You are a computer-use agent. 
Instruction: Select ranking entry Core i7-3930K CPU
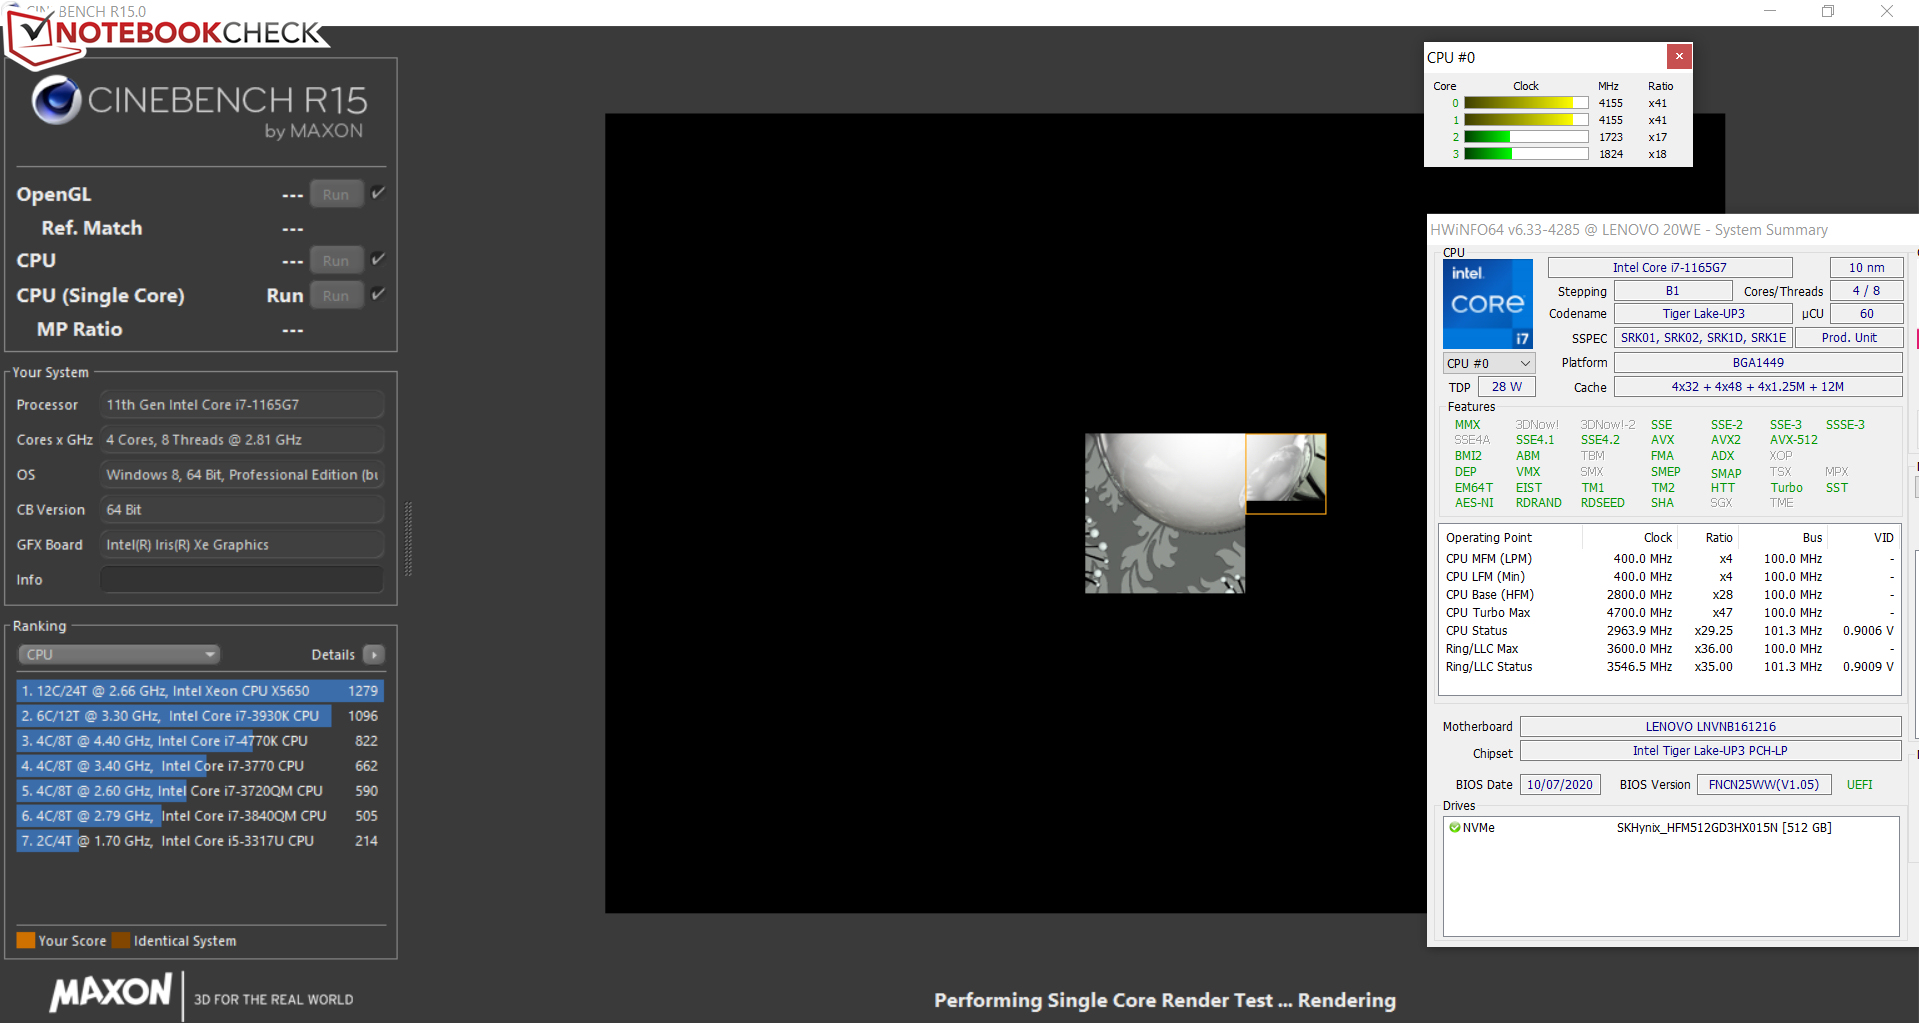click(200, 716)
